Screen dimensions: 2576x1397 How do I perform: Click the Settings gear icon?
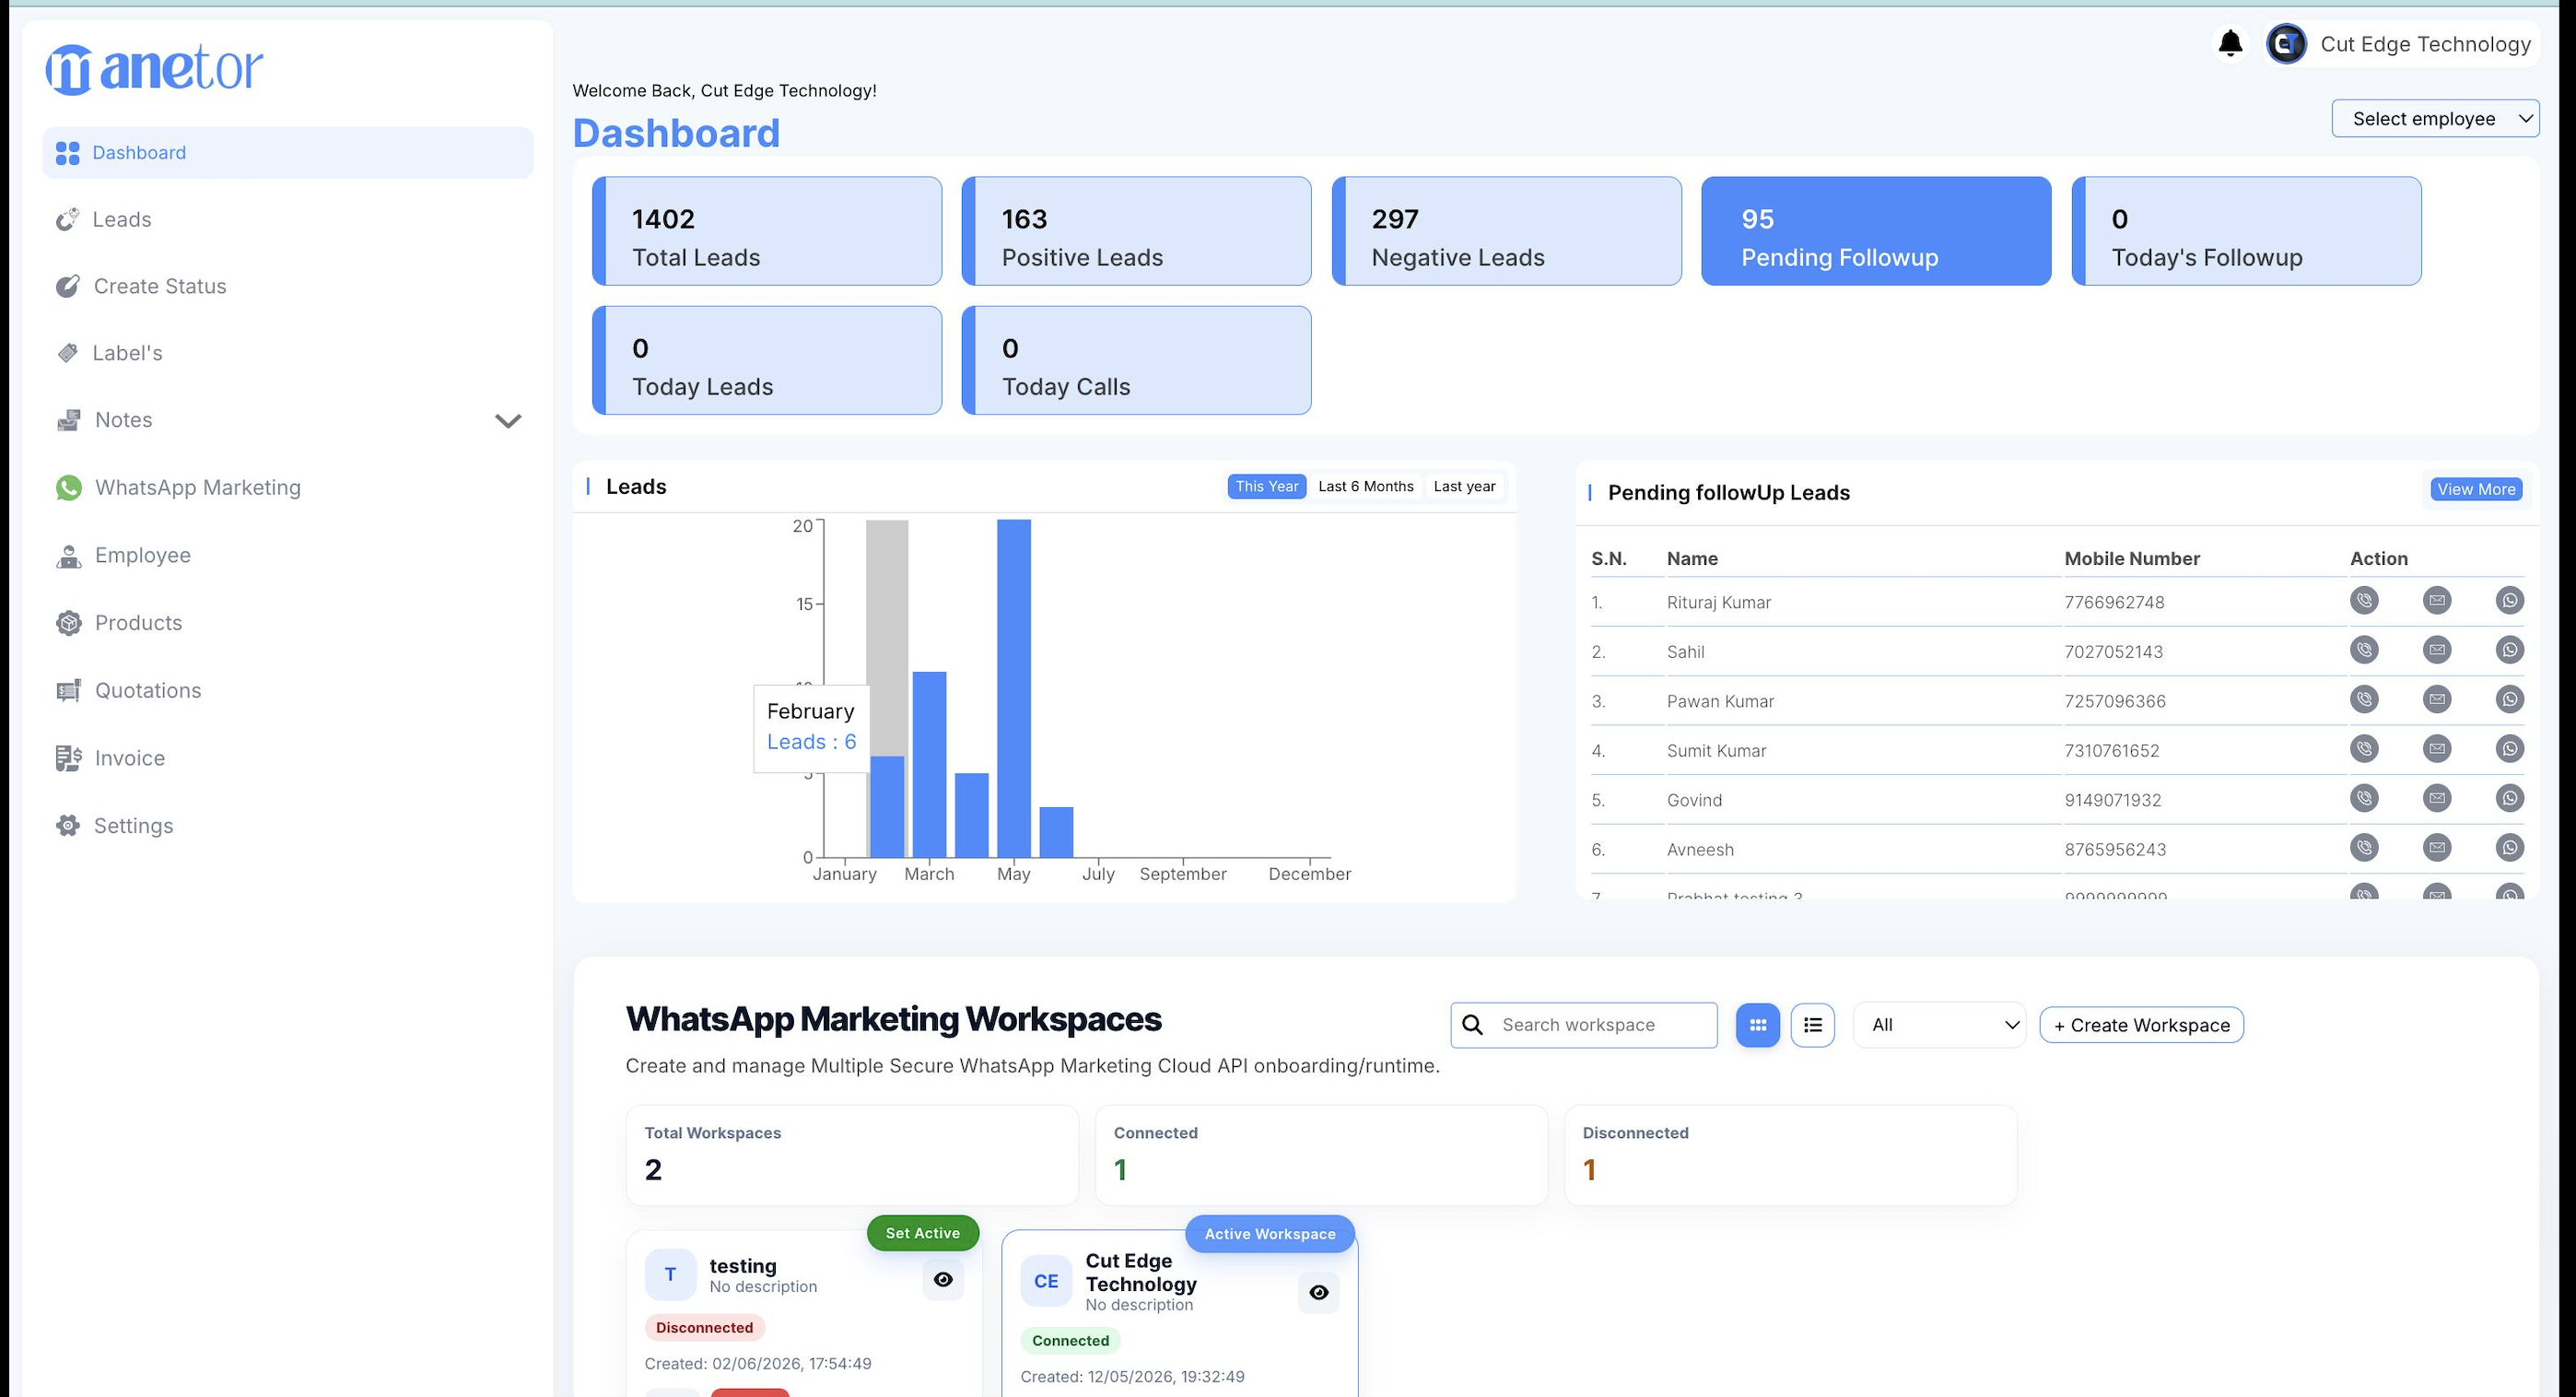[x=68, y=826]
